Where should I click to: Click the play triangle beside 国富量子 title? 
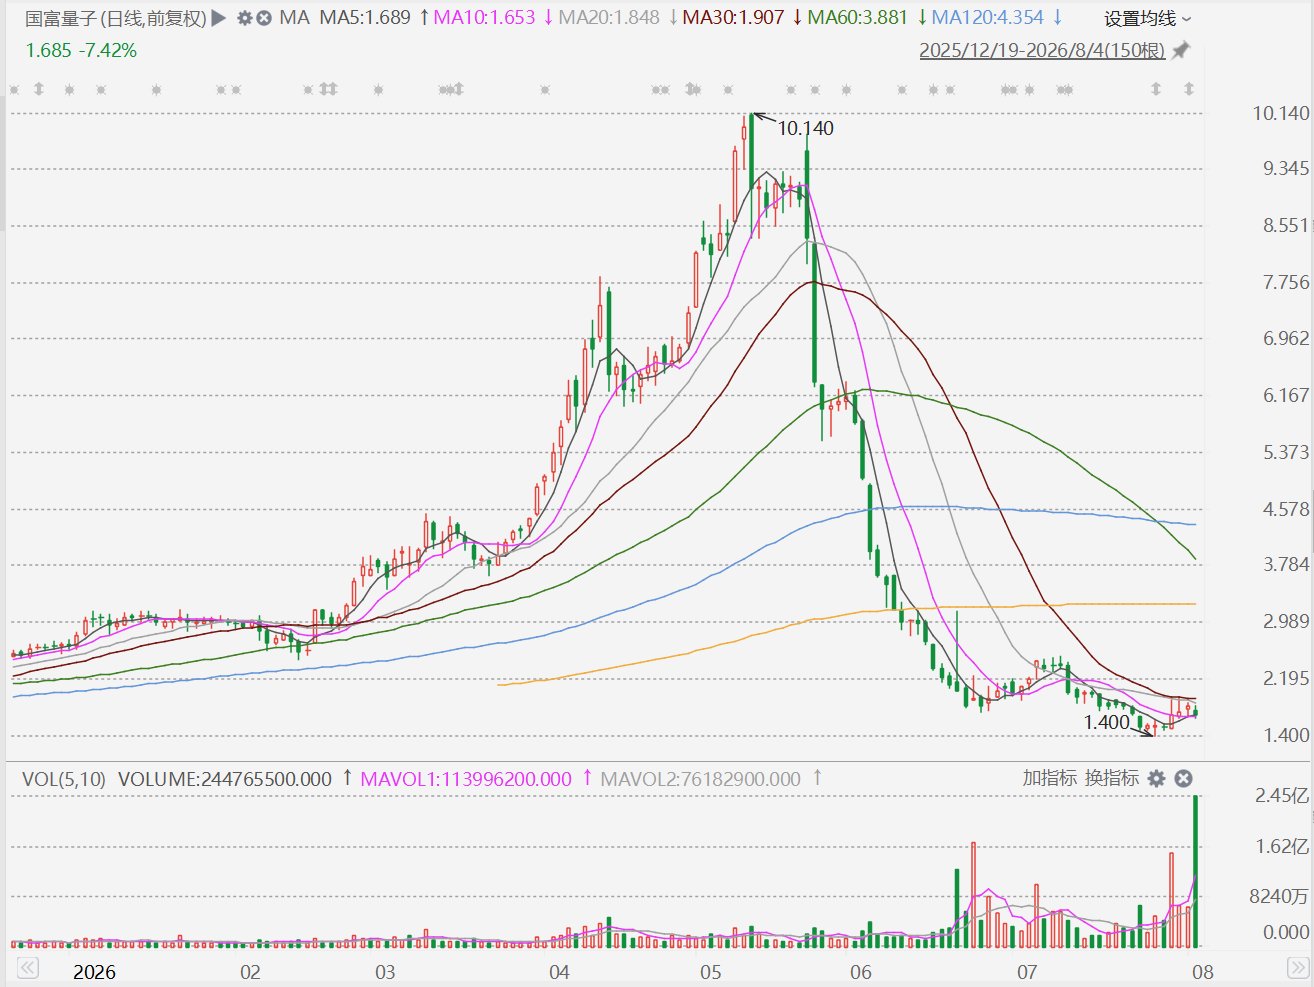[x=219, y=18]
